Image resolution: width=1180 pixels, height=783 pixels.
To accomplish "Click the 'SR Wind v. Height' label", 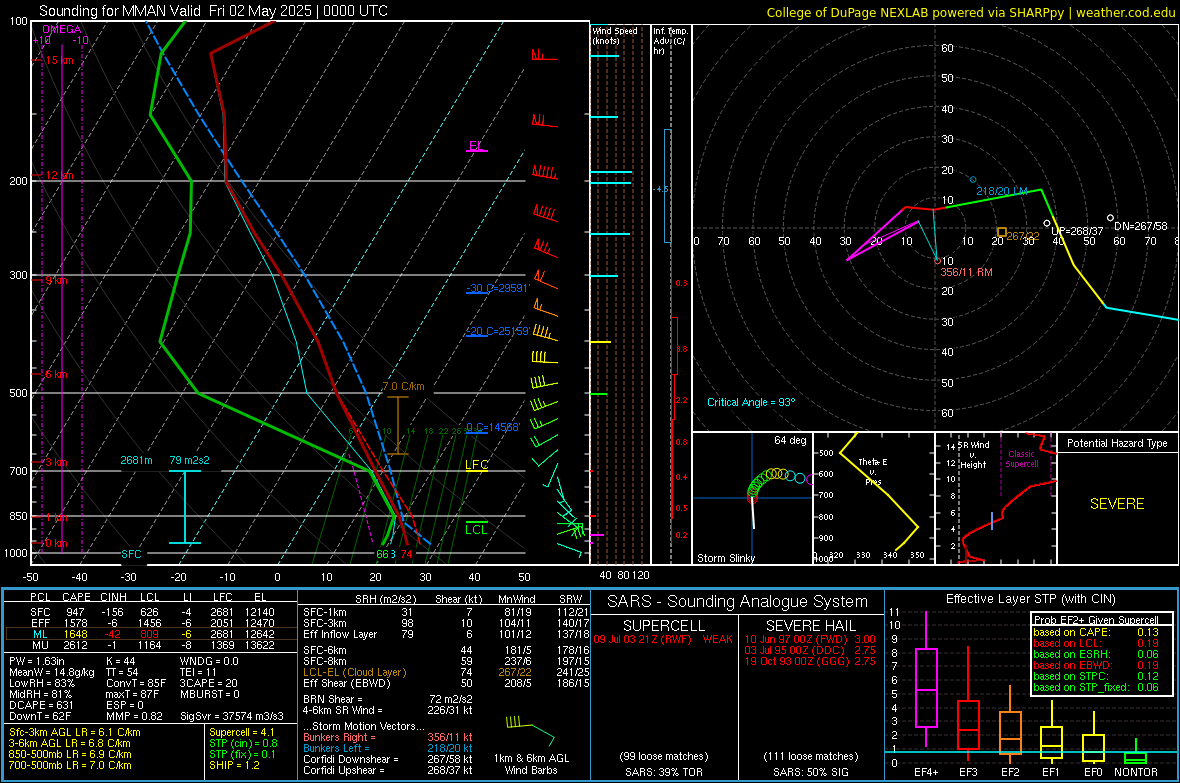I will [x=973, y=455].
